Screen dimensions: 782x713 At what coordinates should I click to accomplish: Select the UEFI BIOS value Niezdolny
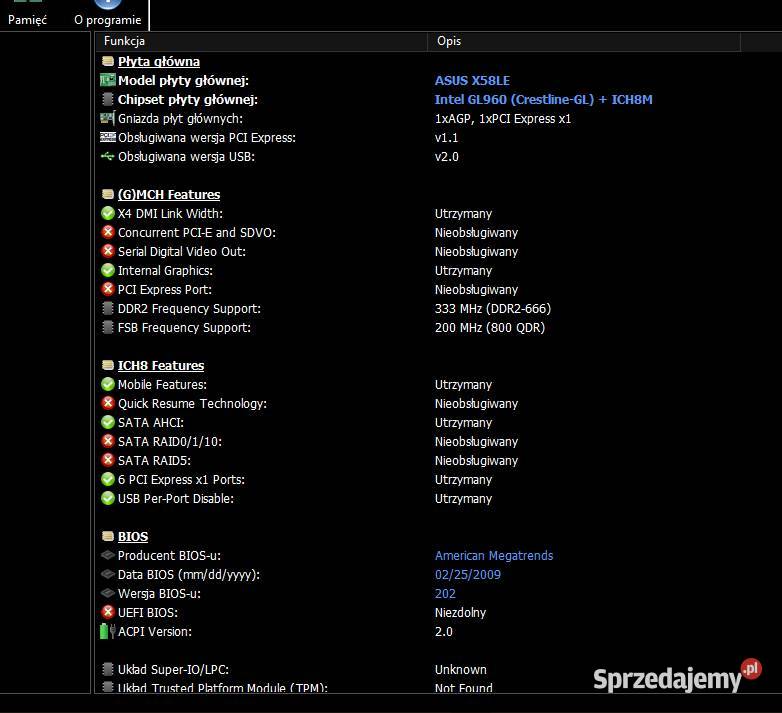[460, 613]
